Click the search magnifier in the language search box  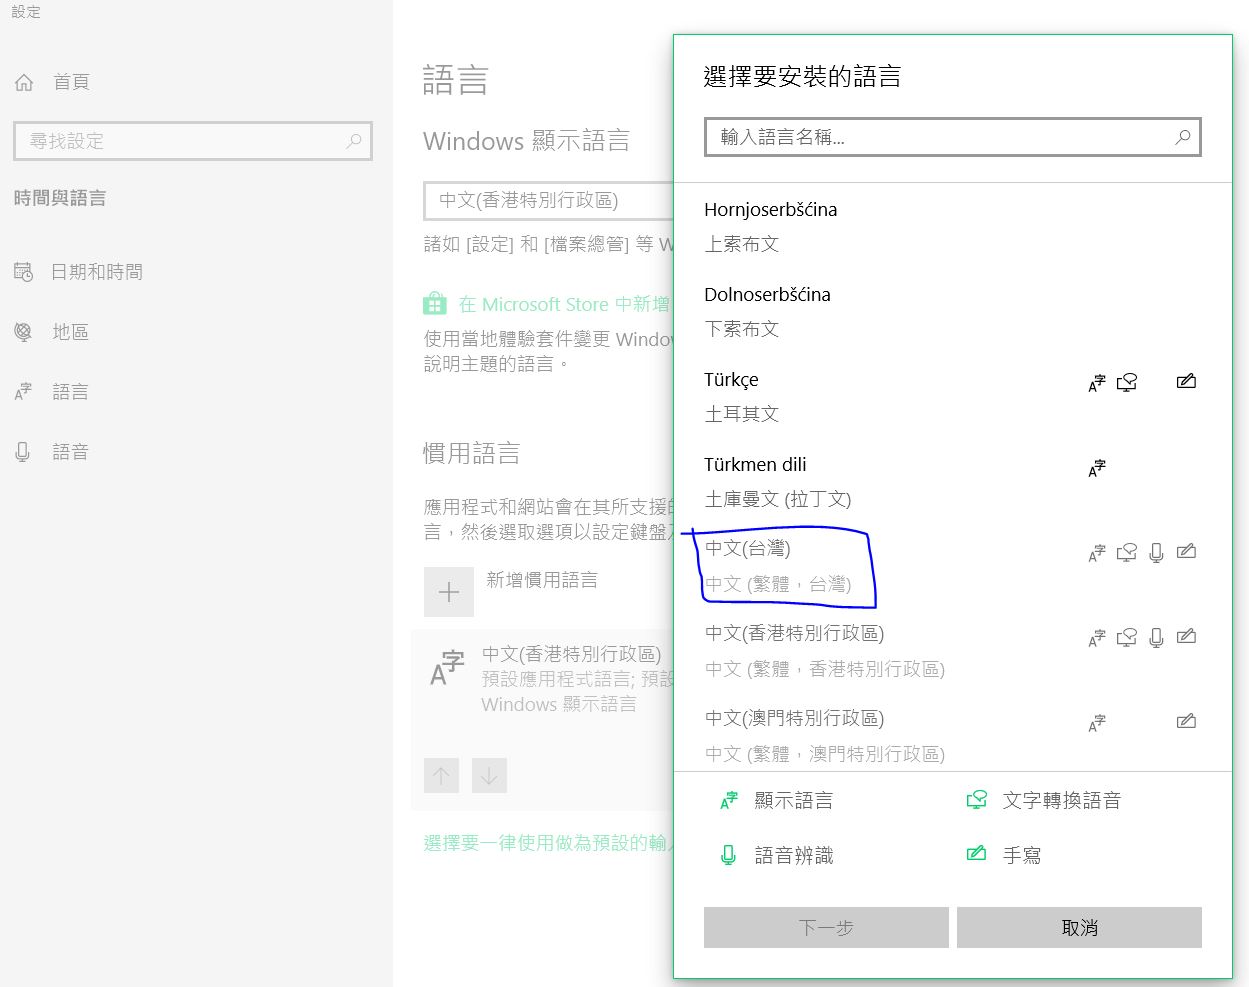point(1182,136)
